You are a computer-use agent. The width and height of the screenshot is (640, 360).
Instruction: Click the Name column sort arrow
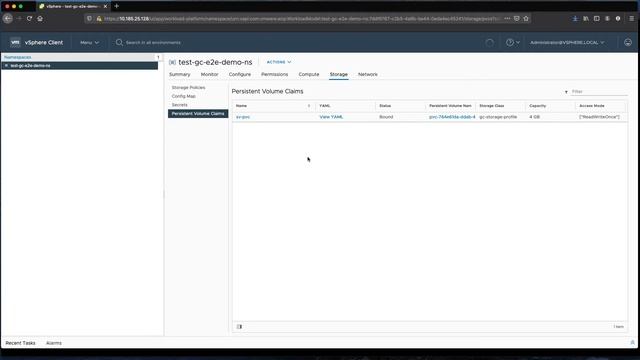point(309,106)
